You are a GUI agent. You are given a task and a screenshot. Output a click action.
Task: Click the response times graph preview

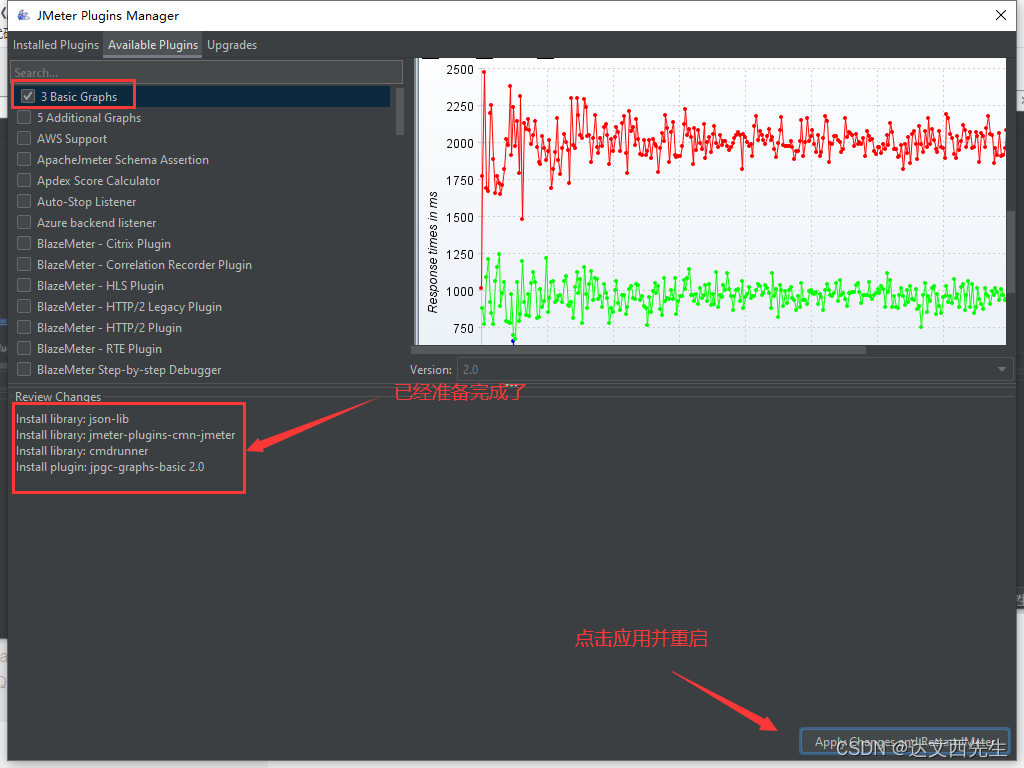712,201
